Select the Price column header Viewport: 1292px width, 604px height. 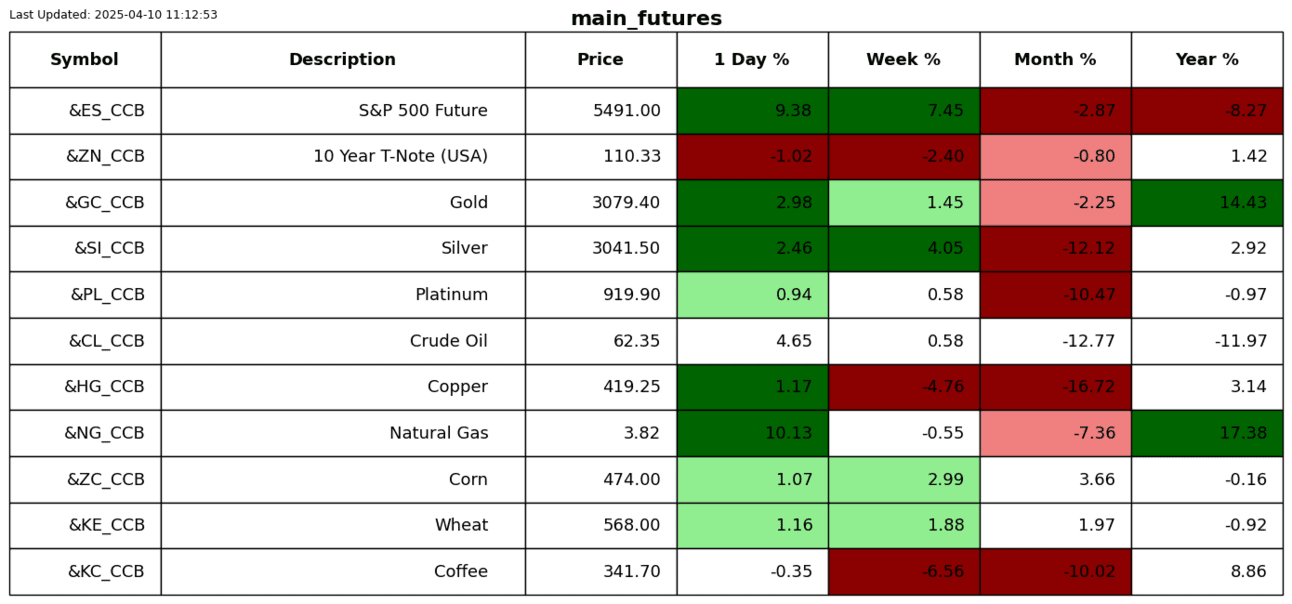[600, 60]
